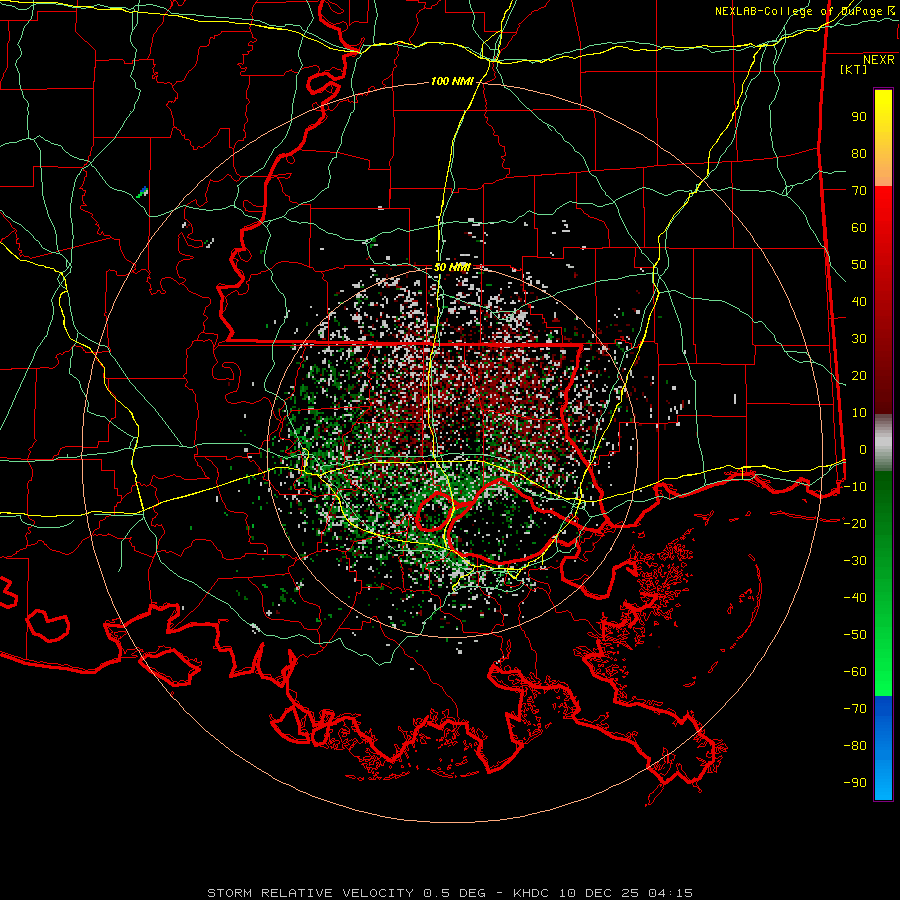
Task: Select the 70 value on velocity scale
Action: click(859, 191)
